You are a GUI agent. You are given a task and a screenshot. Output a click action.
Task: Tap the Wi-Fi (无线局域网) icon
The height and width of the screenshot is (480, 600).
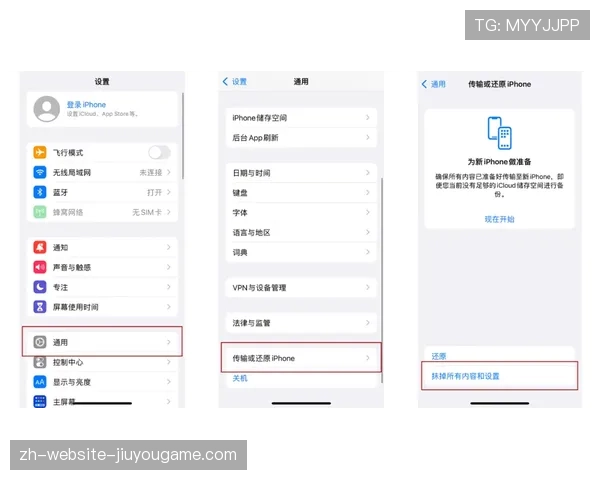(x=40, y=172)
